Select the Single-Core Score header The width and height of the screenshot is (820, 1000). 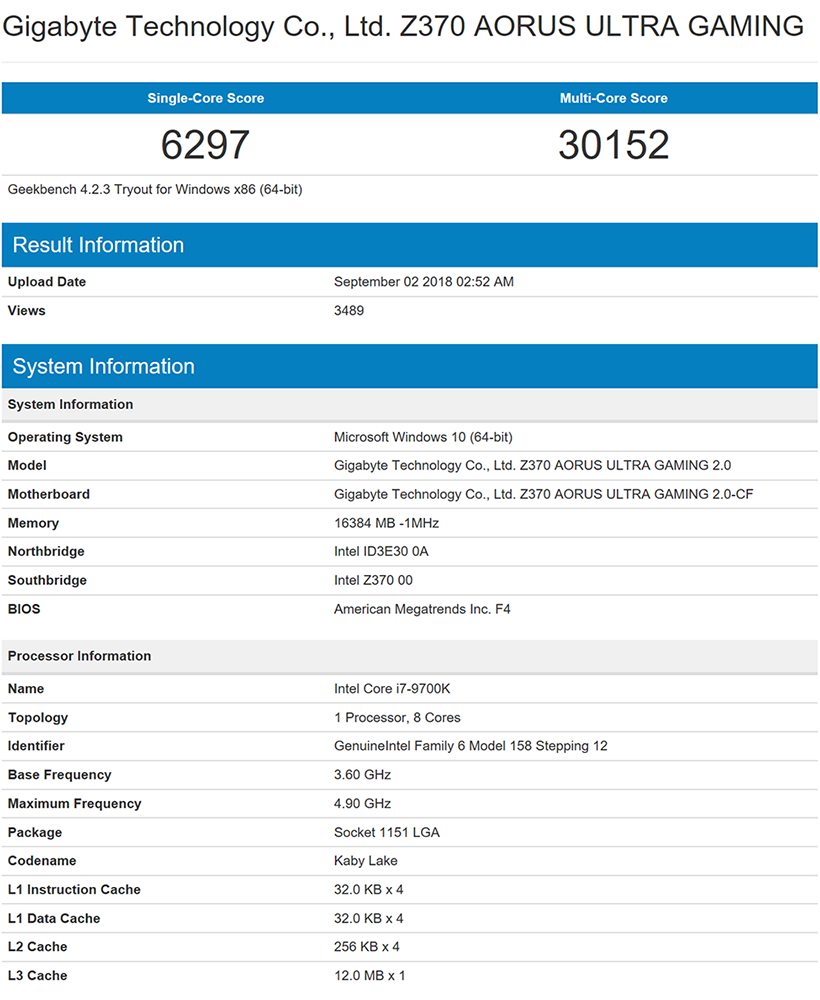[205, 98]
